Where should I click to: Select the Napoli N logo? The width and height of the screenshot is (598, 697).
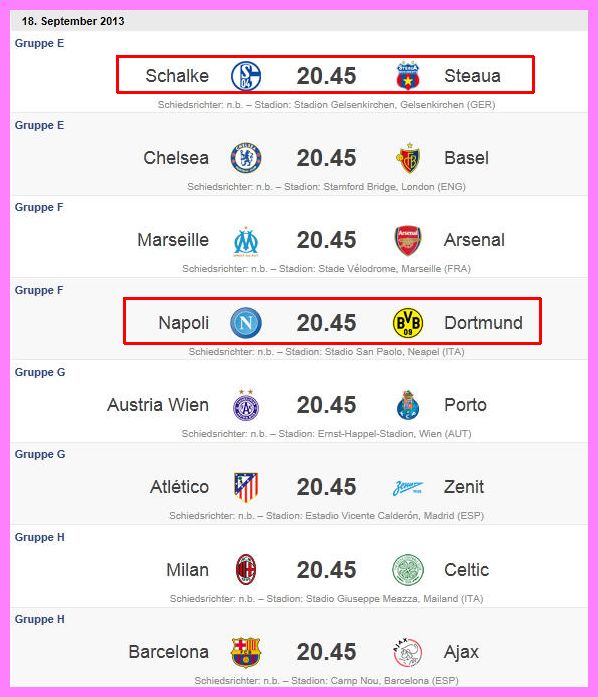tap(246, 323)
